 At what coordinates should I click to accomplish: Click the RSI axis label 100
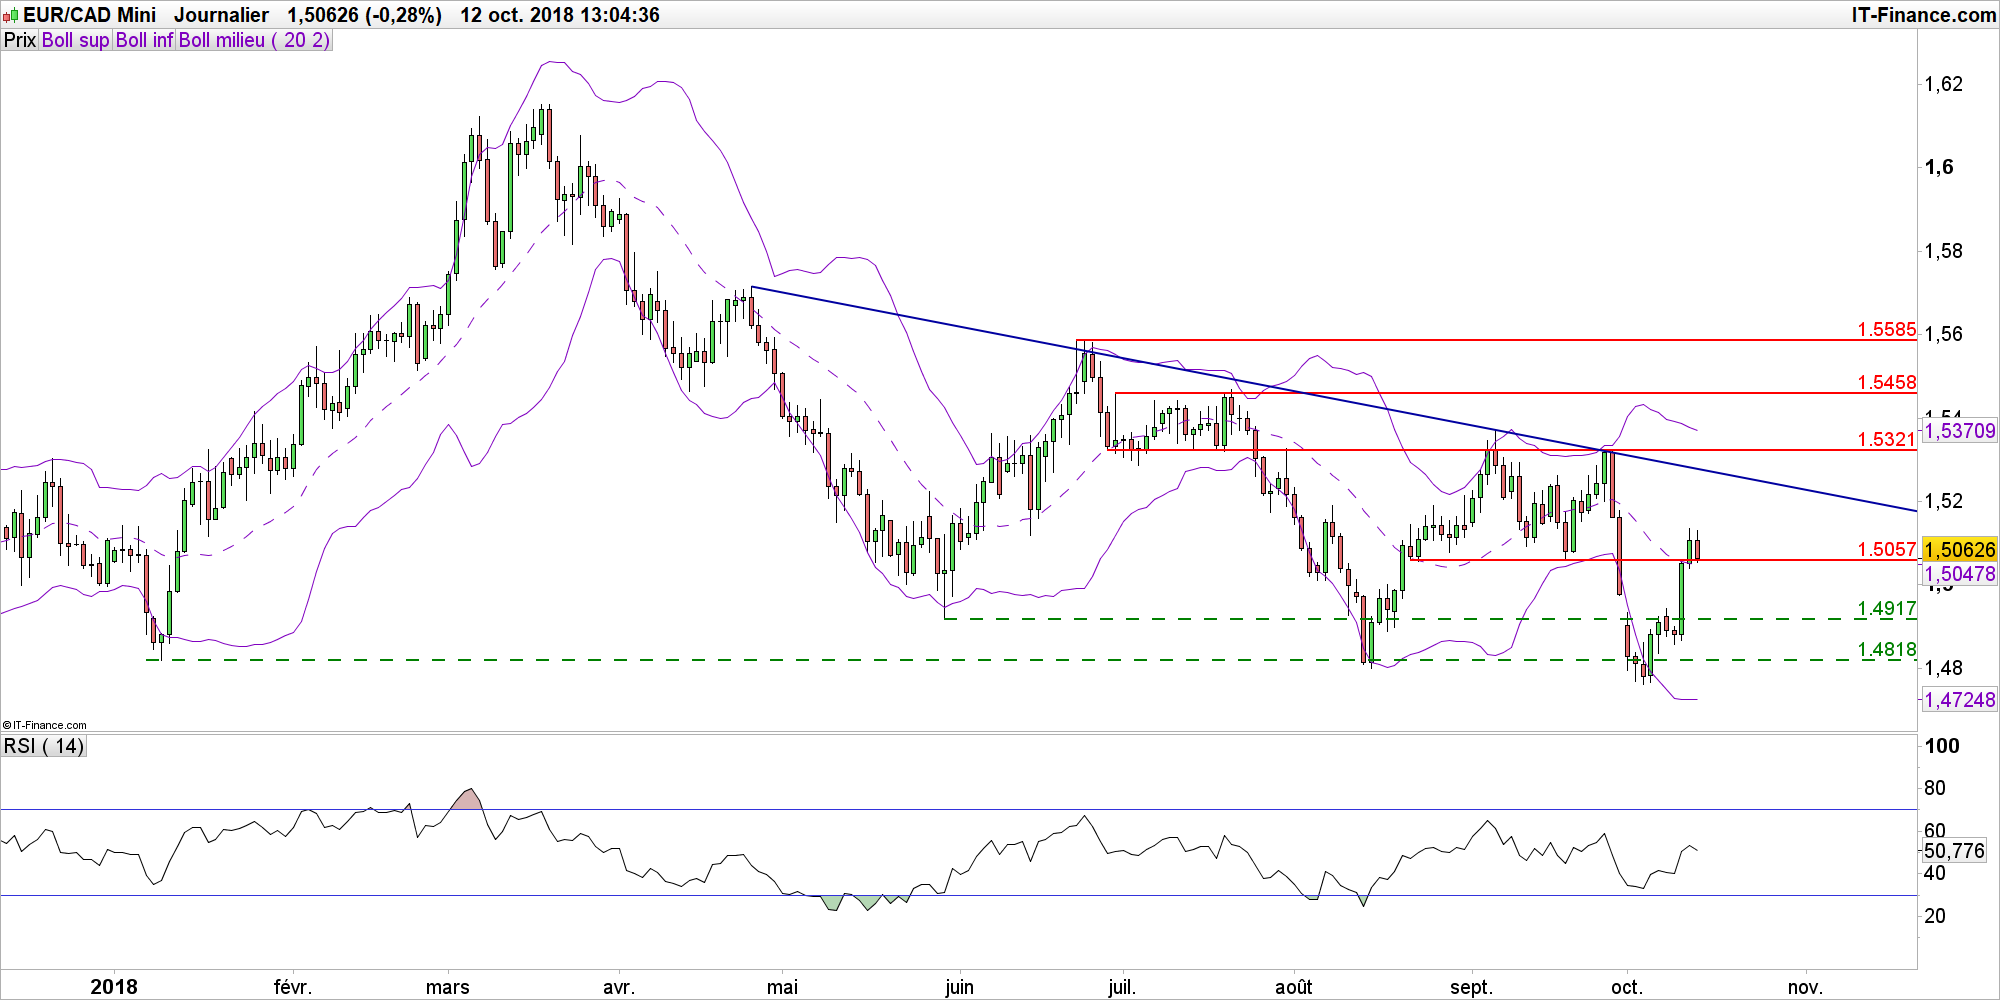point(1942,746)
